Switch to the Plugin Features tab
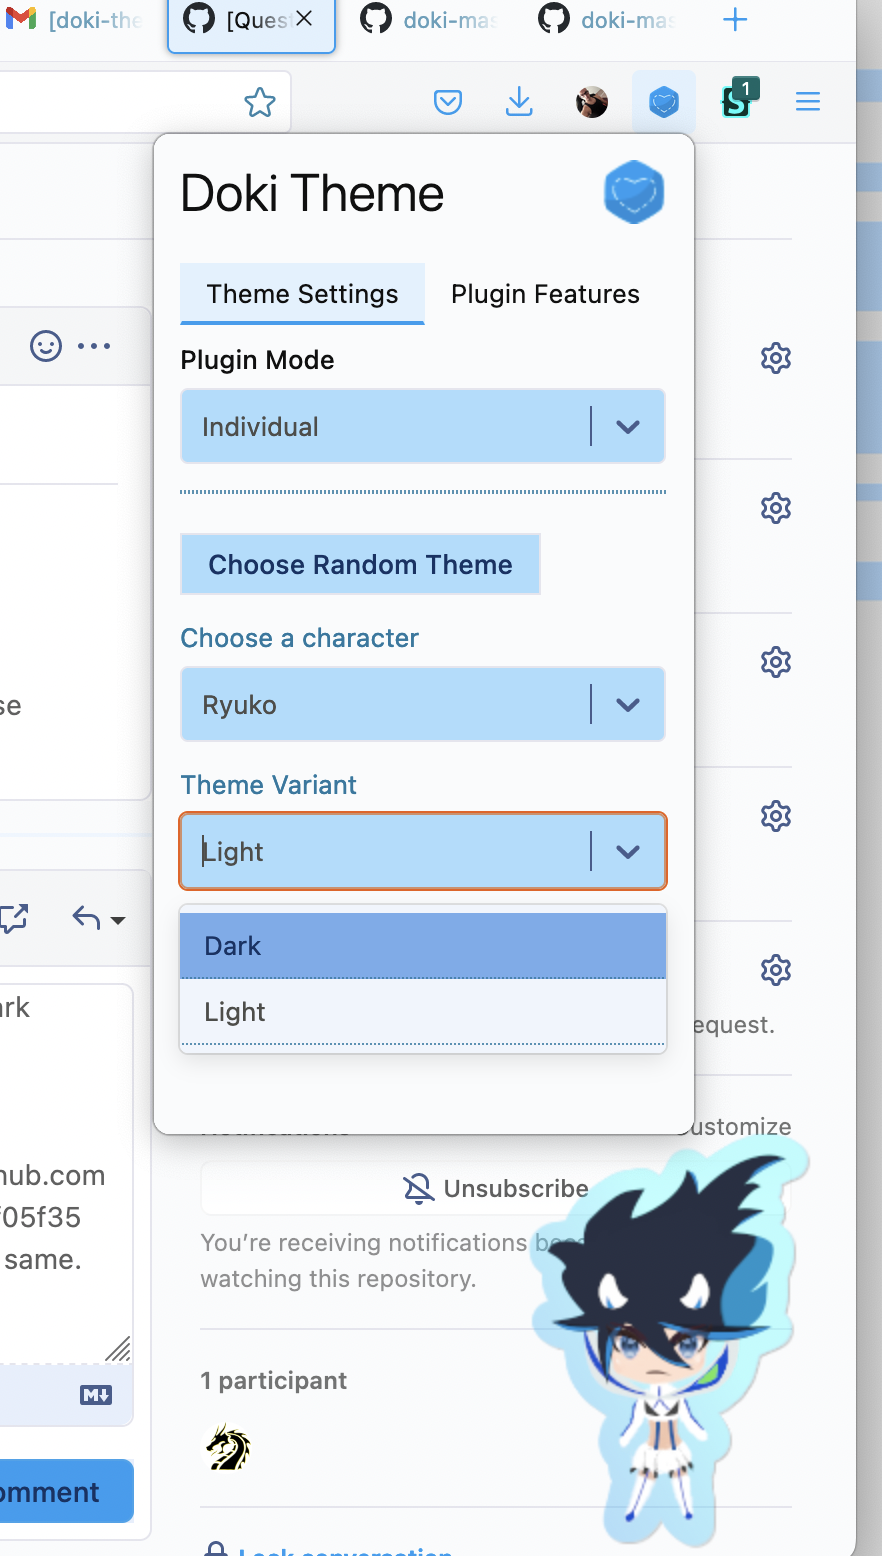The image size is (882, 1556). click(545, 293)
